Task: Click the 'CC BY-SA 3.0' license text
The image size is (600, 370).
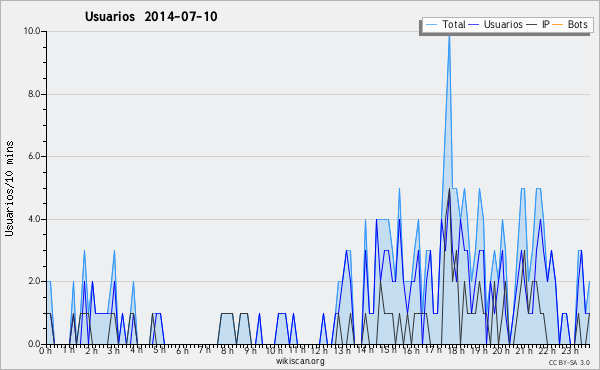Action: click(569, 362)
